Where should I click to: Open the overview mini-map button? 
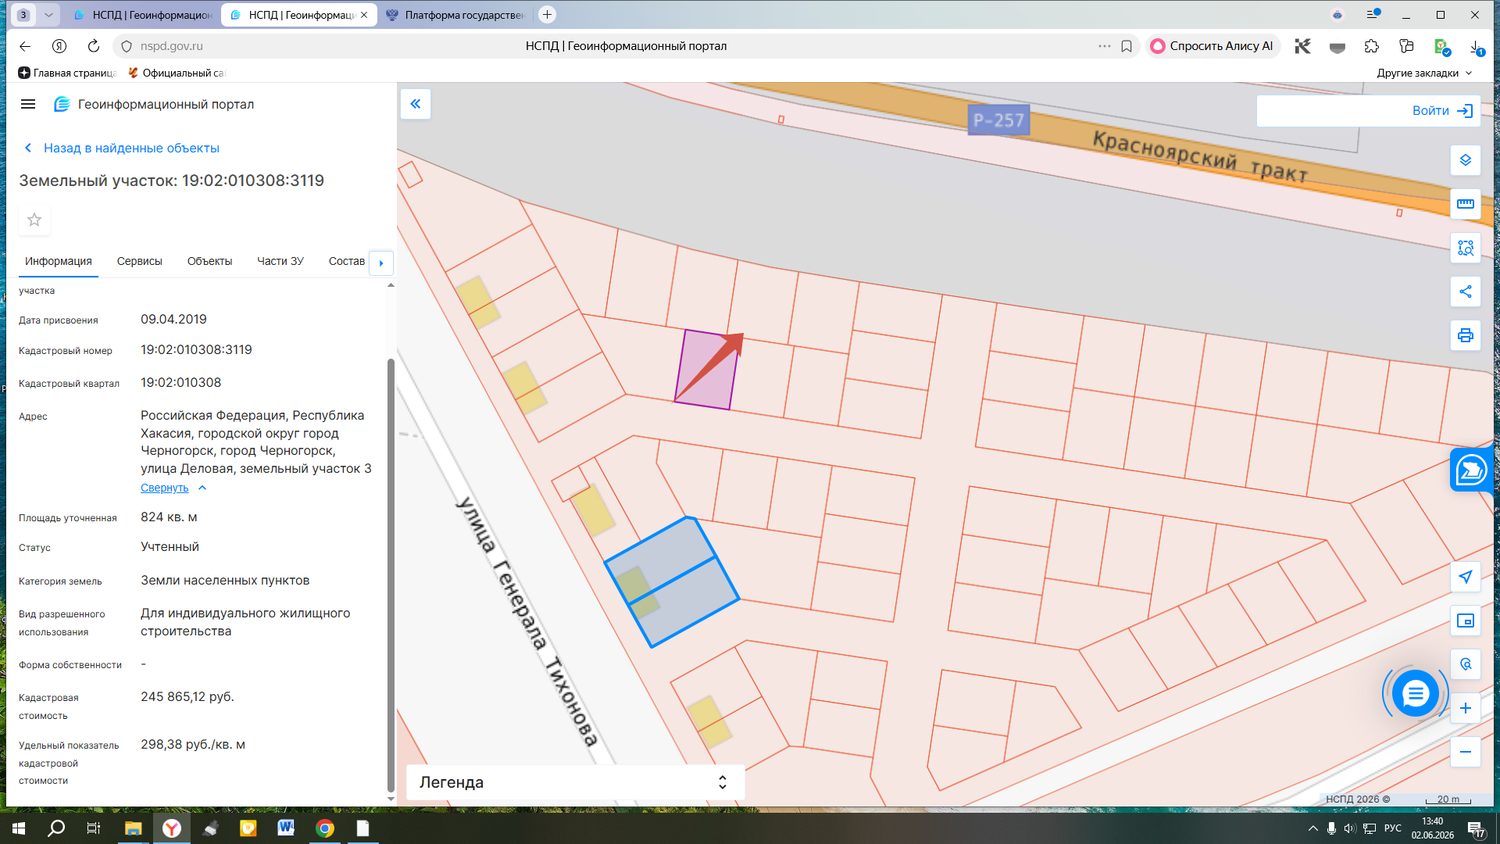[x=1465, y=621]
